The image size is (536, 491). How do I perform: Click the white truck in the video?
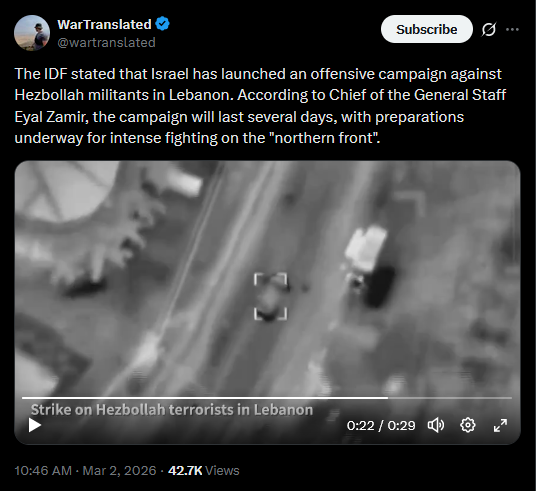point(366,250)
